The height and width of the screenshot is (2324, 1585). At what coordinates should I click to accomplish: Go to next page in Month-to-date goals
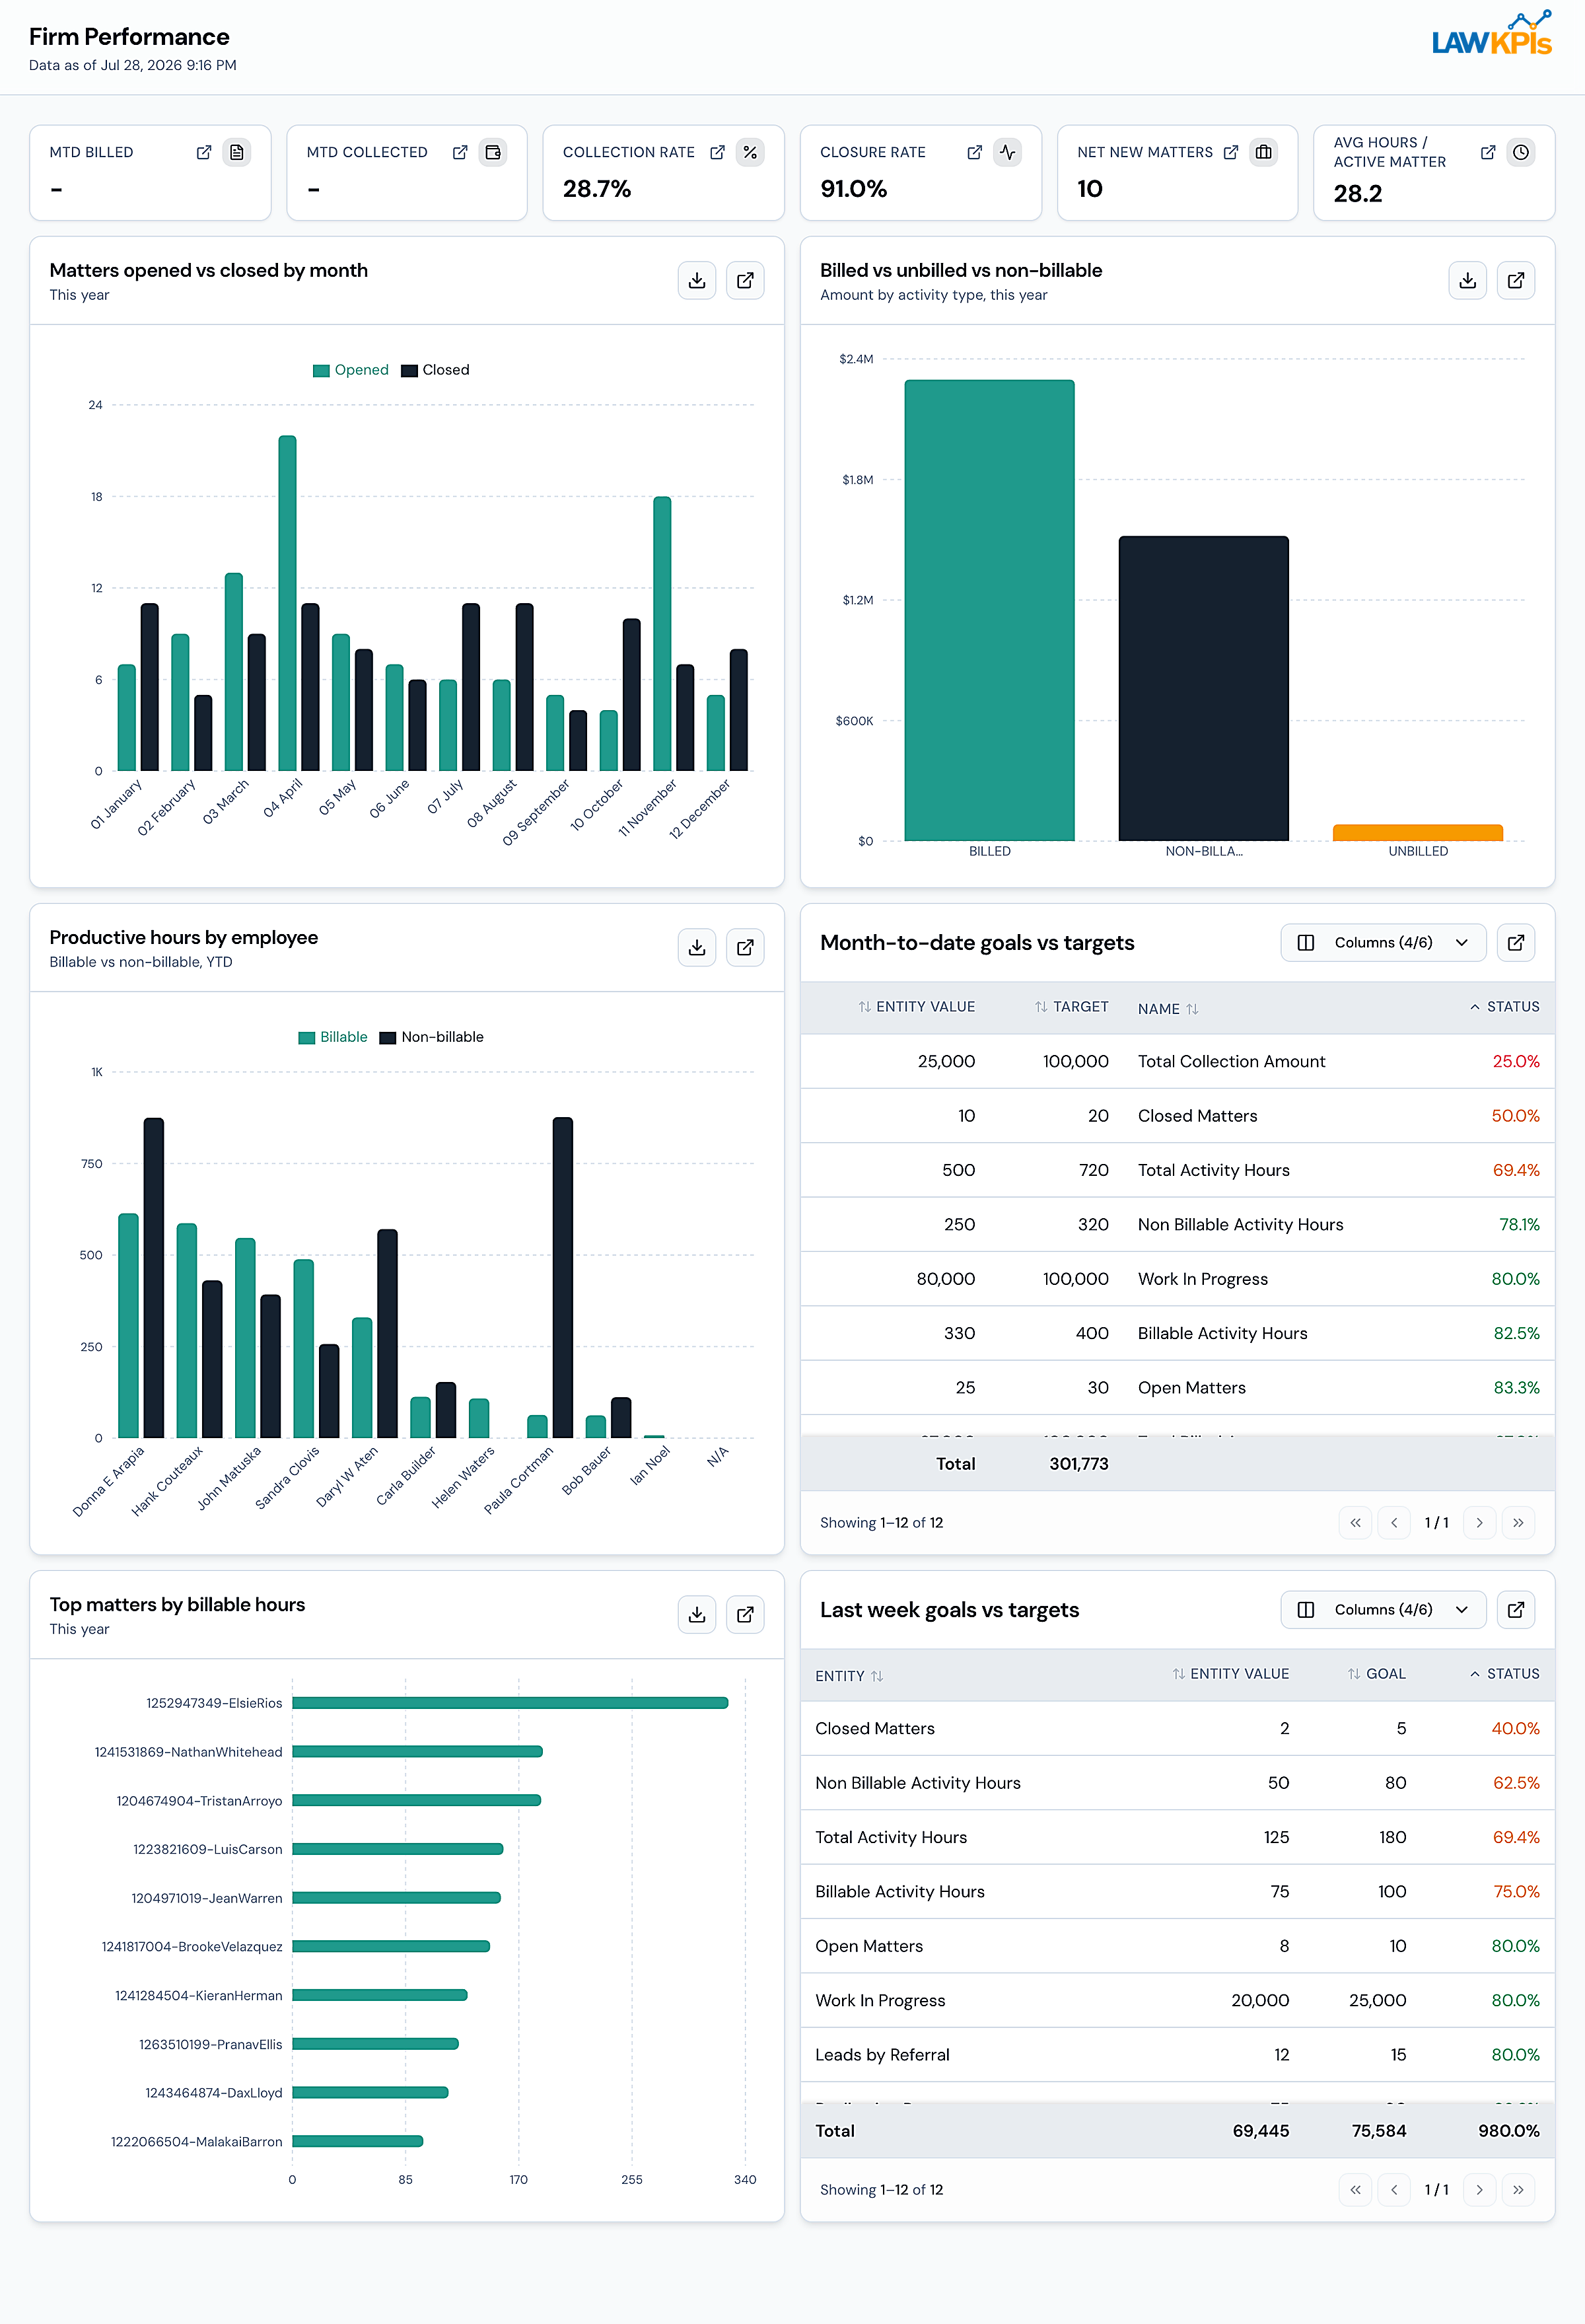pos(1479,1522)
